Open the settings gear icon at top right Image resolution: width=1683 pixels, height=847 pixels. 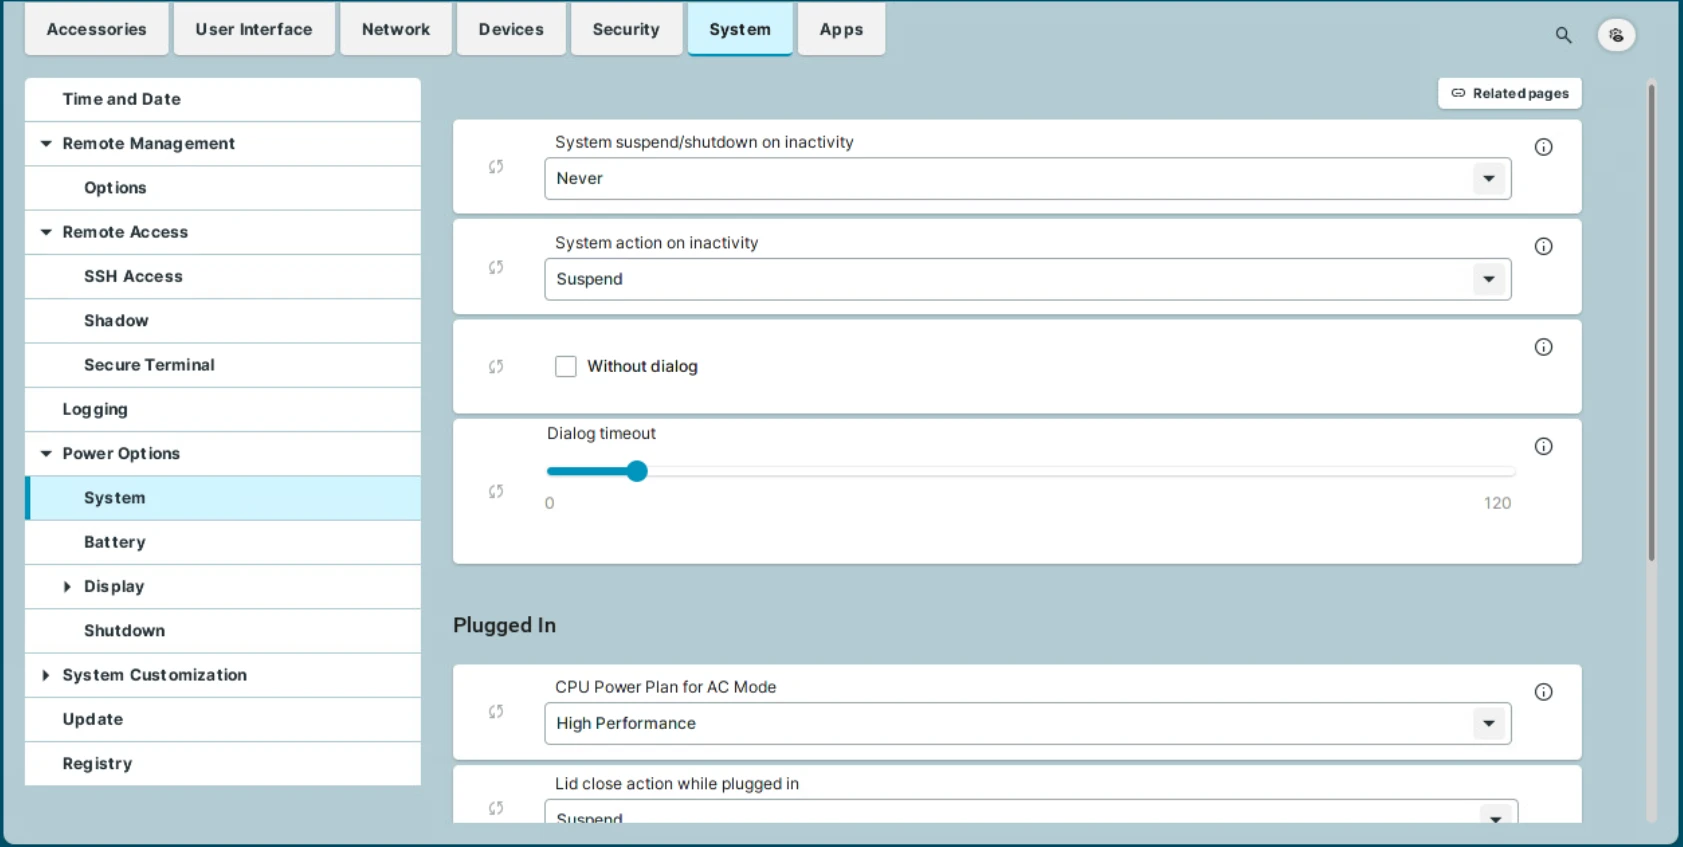coord(1616,35)
